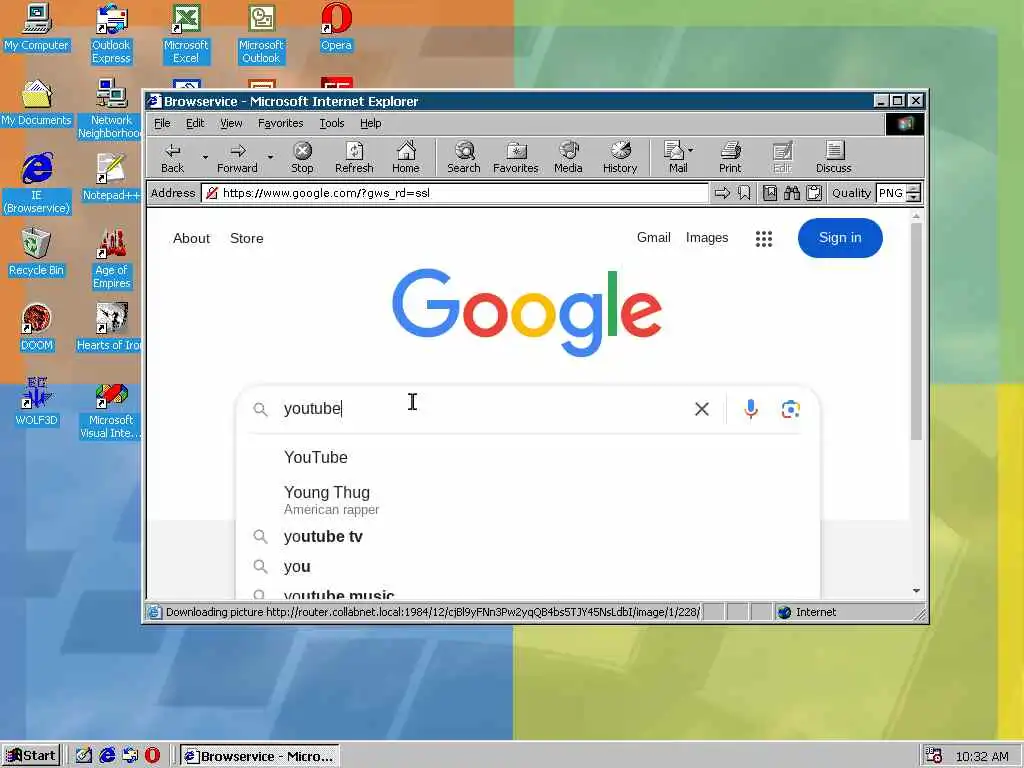
Task: Click the Windows Start button
Action: (31, 756)
